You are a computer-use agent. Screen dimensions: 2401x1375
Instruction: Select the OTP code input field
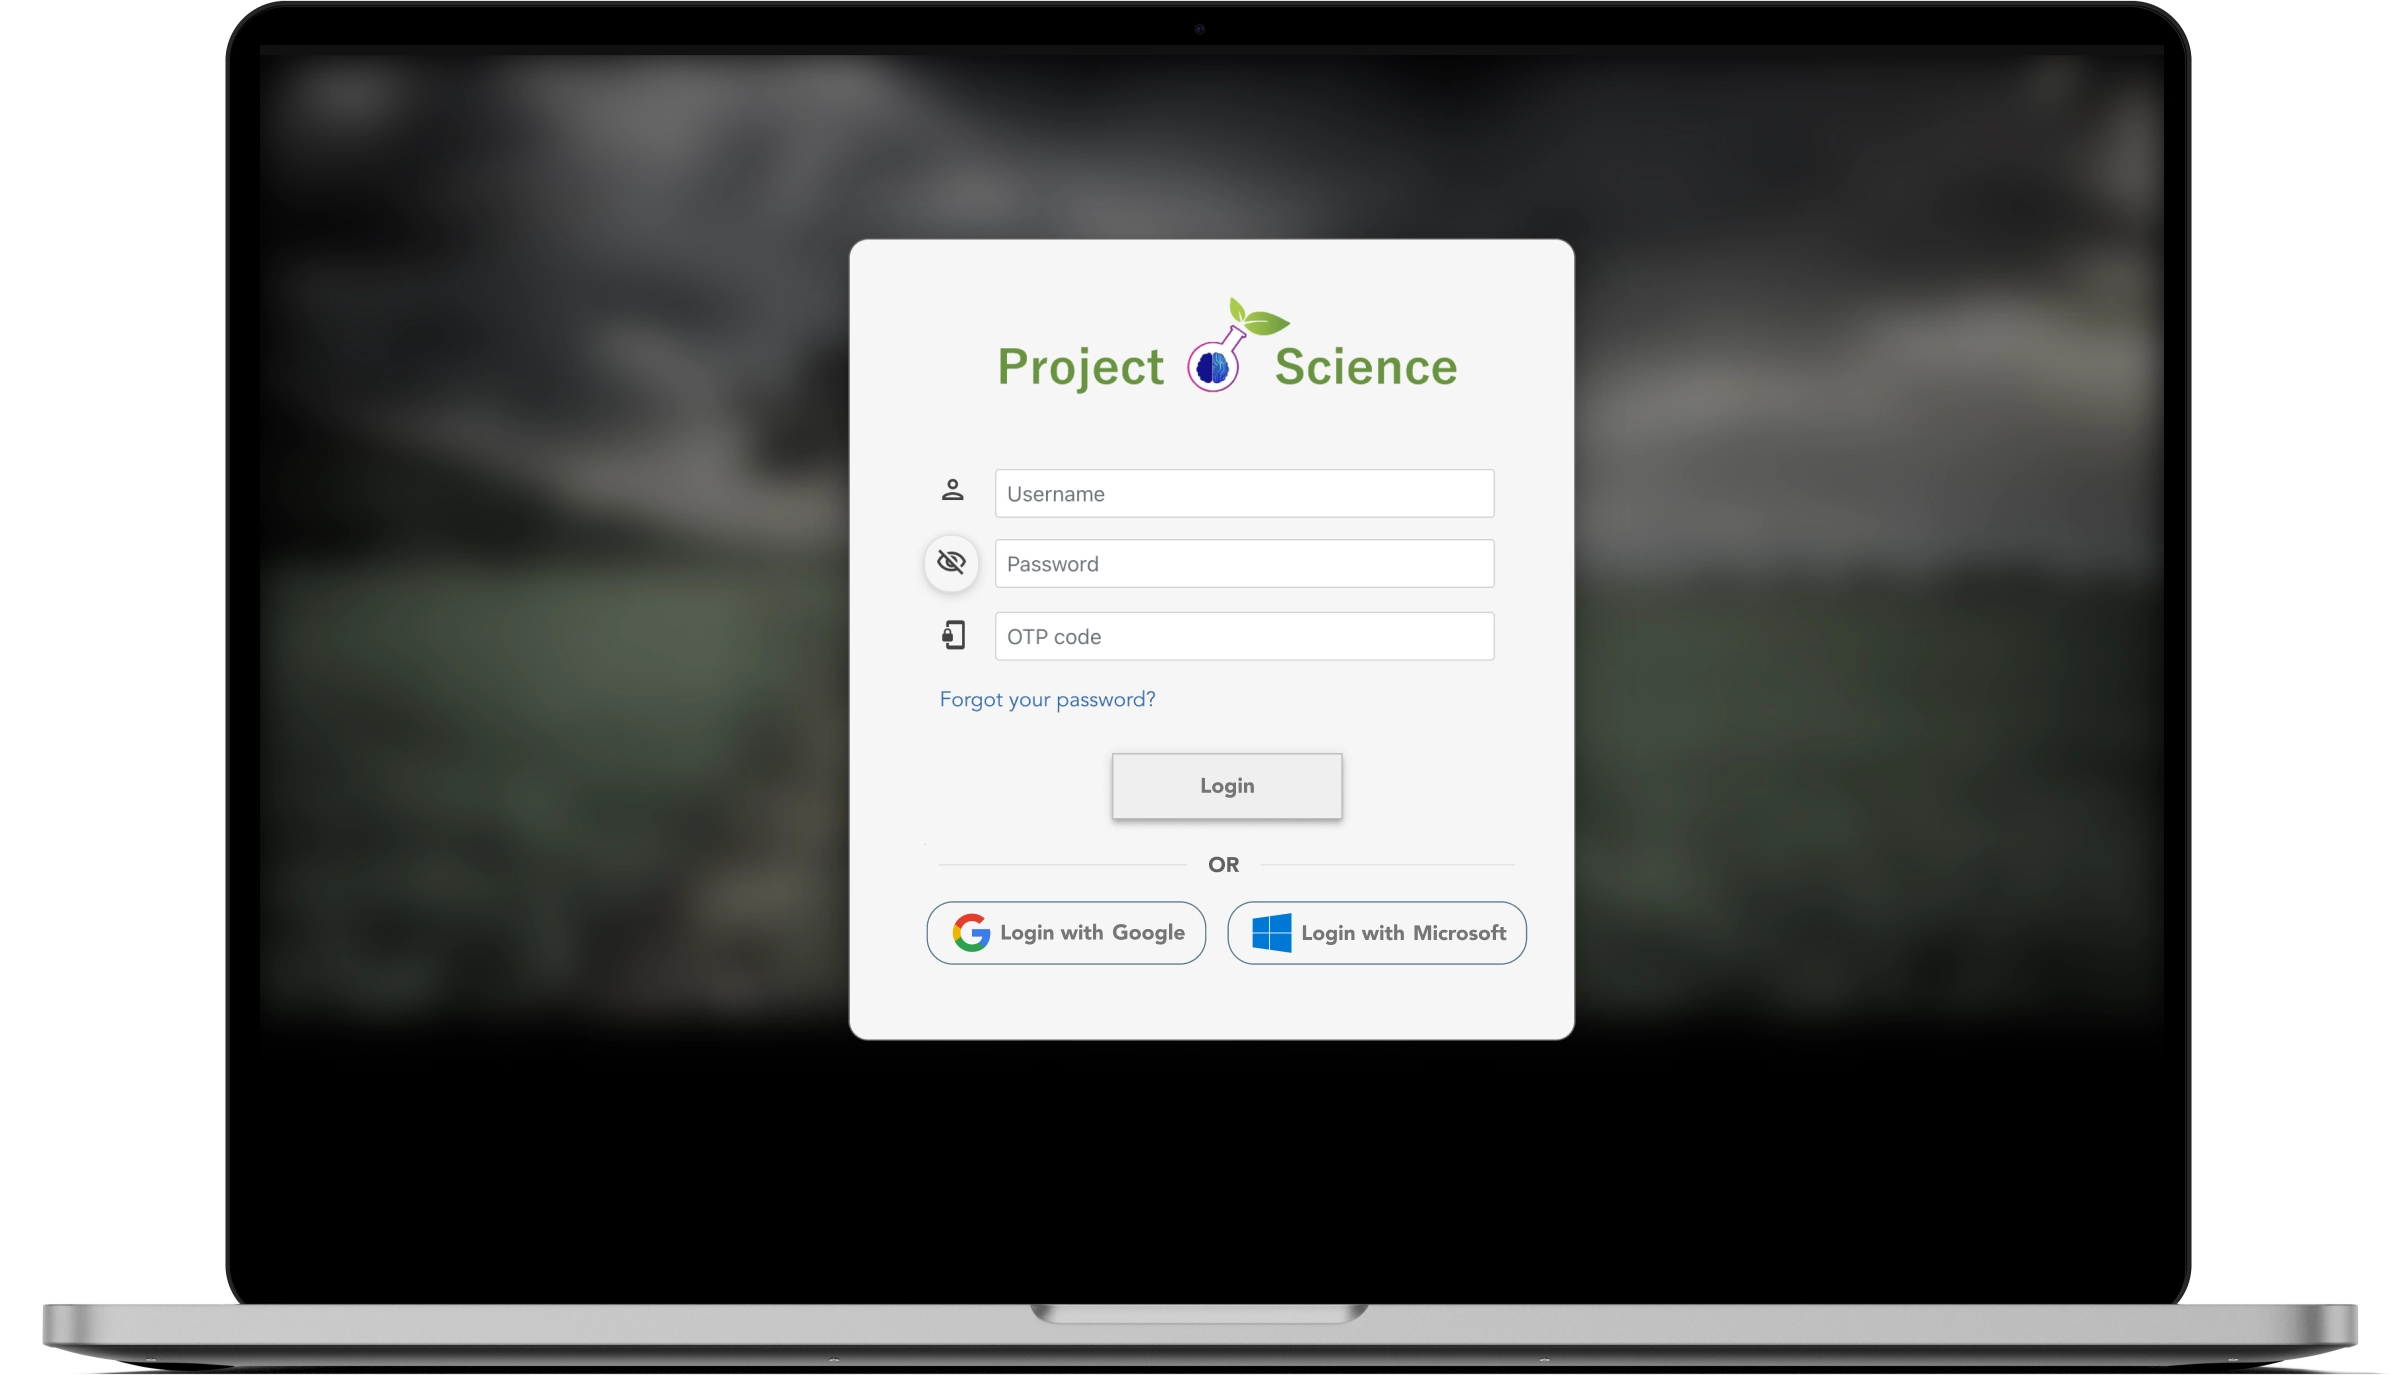pos(1242,635)
